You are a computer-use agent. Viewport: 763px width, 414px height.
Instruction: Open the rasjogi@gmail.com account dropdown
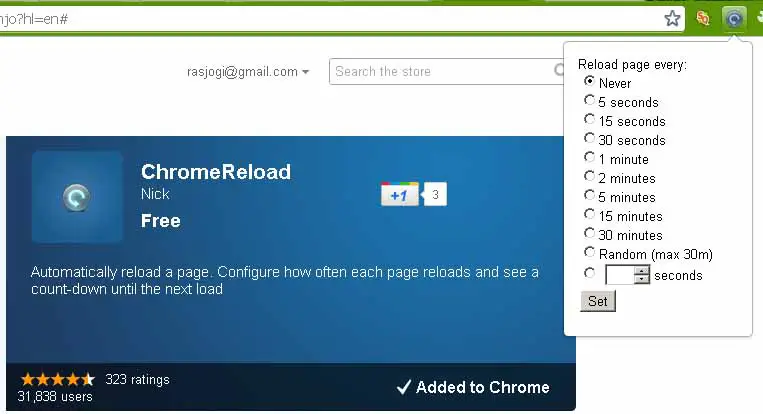coord(248,72)
